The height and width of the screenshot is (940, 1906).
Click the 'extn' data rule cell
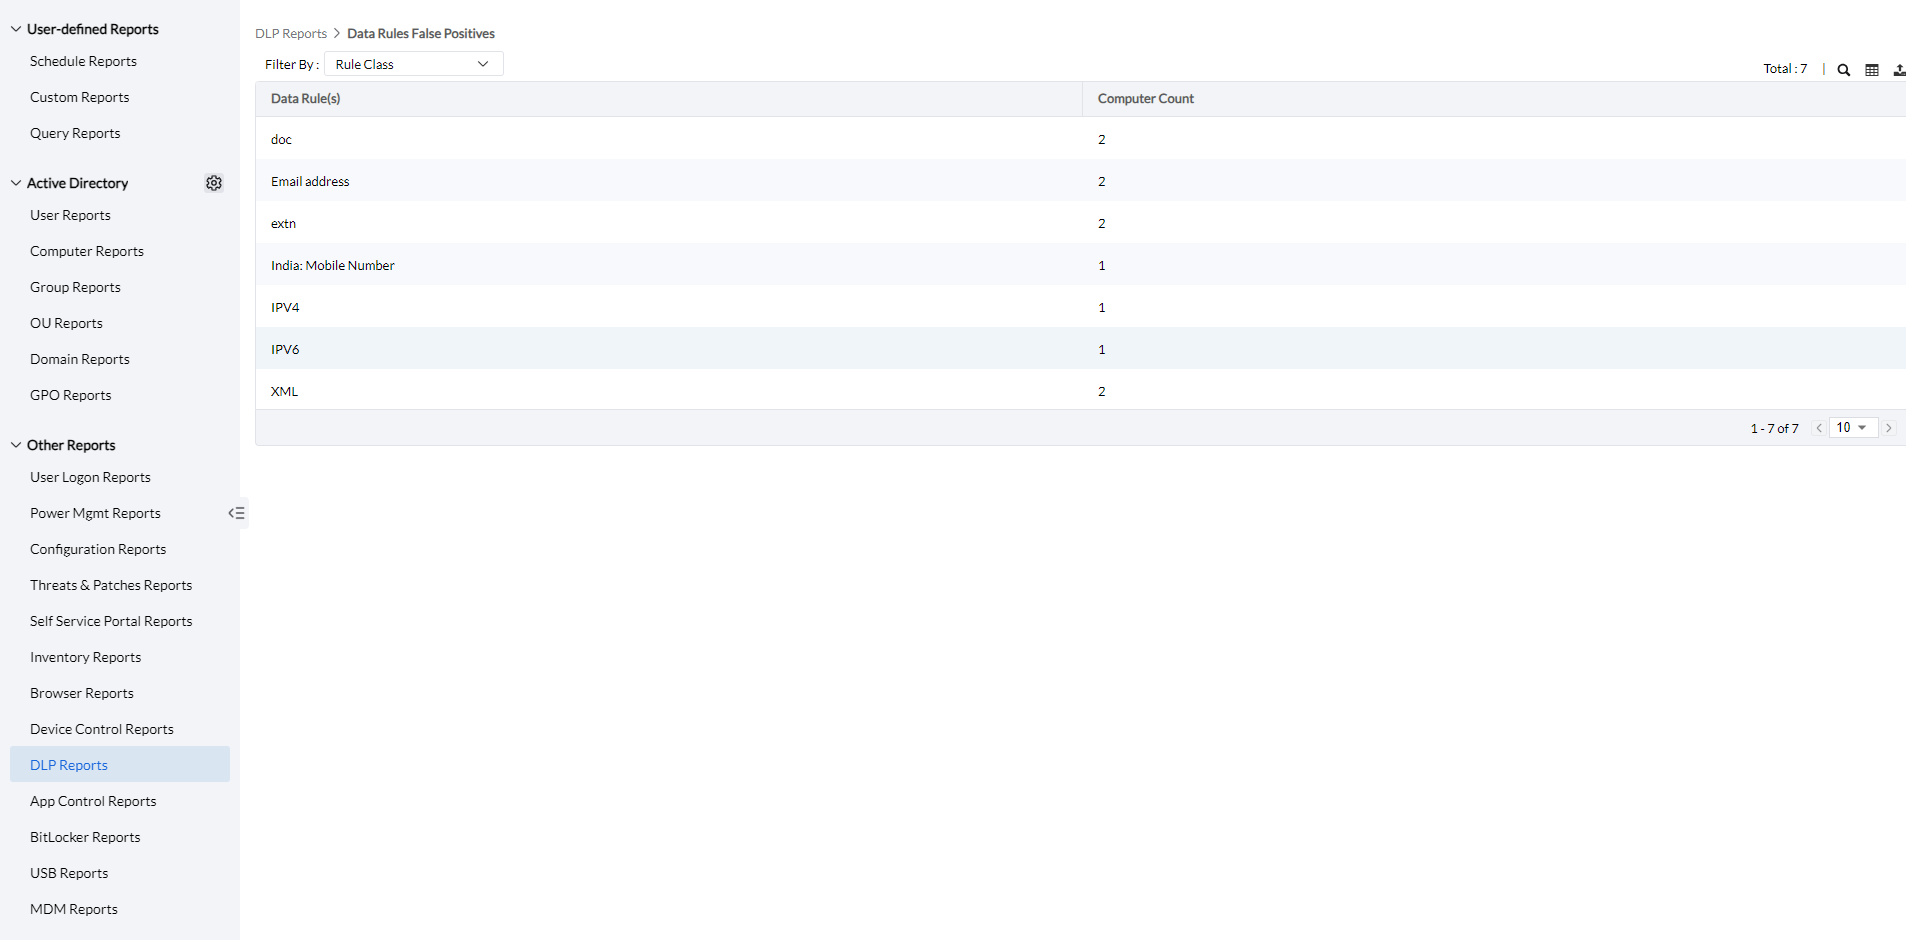click(x=283, y=223)
